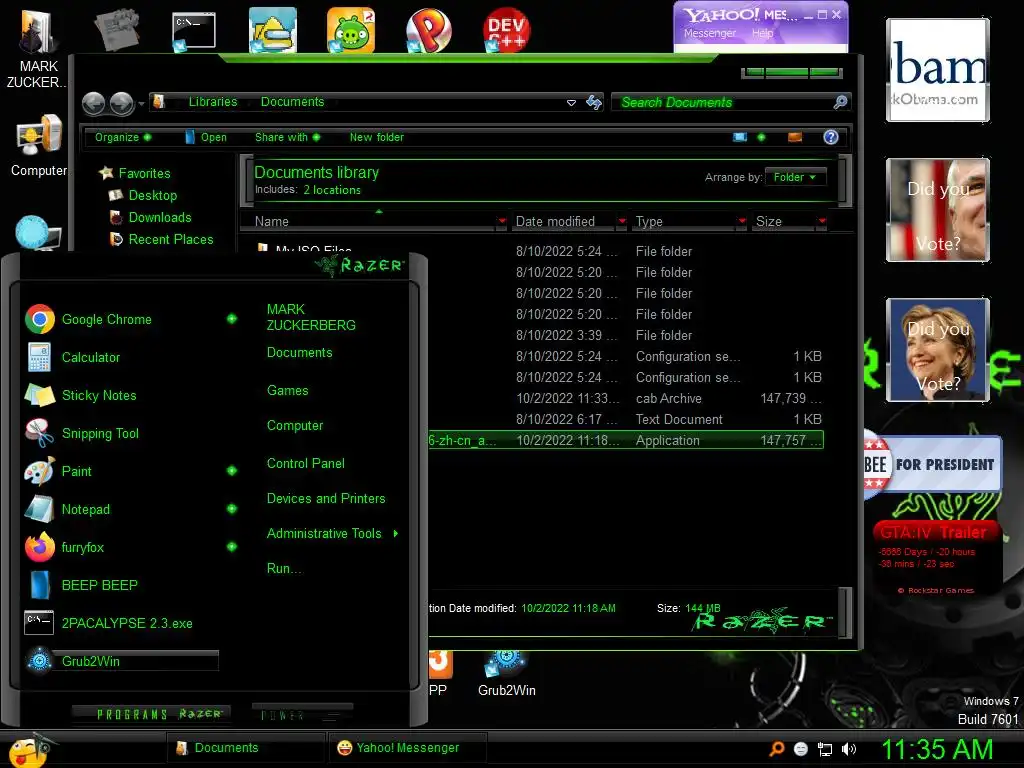
Task: Open the red P desktop shortcut
Action: [x=428, y=30]
